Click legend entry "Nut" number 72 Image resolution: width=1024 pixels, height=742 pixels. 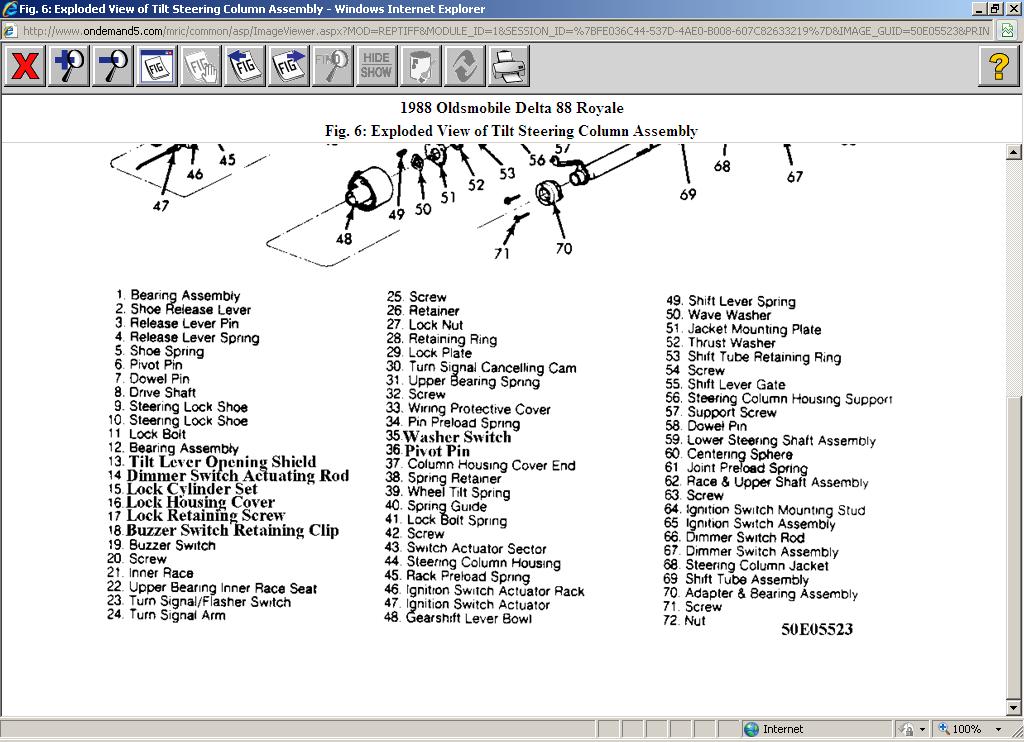click(695, 621)
